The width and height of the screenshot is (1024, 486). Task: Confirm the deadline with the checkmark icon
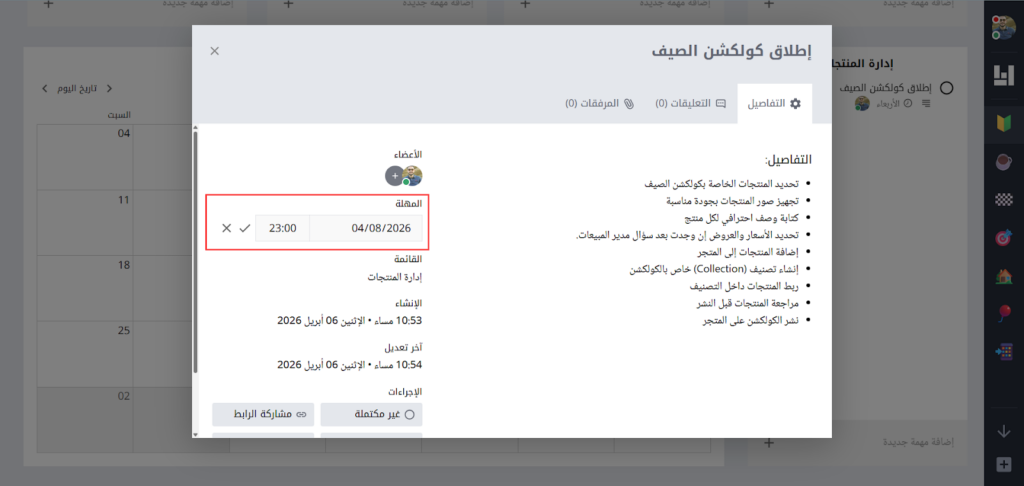point(244,228)
